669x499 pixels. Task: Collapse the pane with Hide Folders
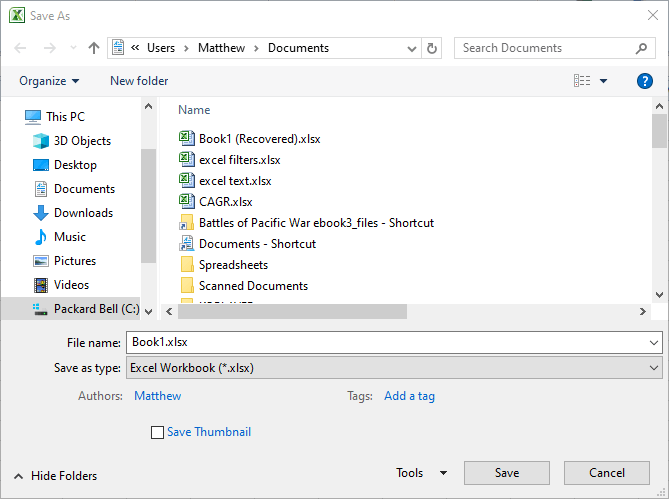[x=55, y=476]
